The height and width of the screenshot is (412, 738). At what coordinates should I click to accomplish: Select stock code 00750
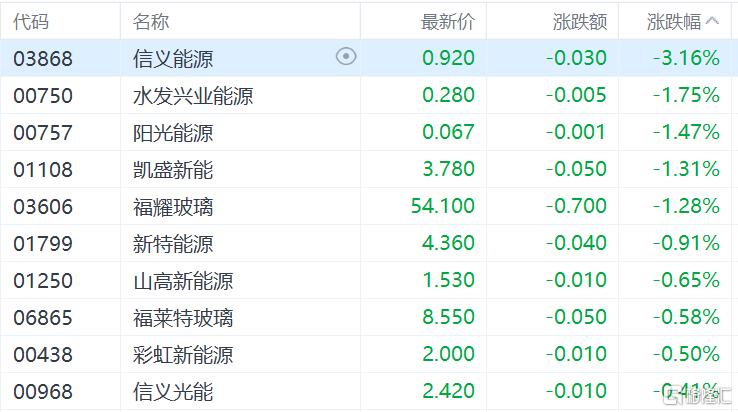[x=43, y=96]
